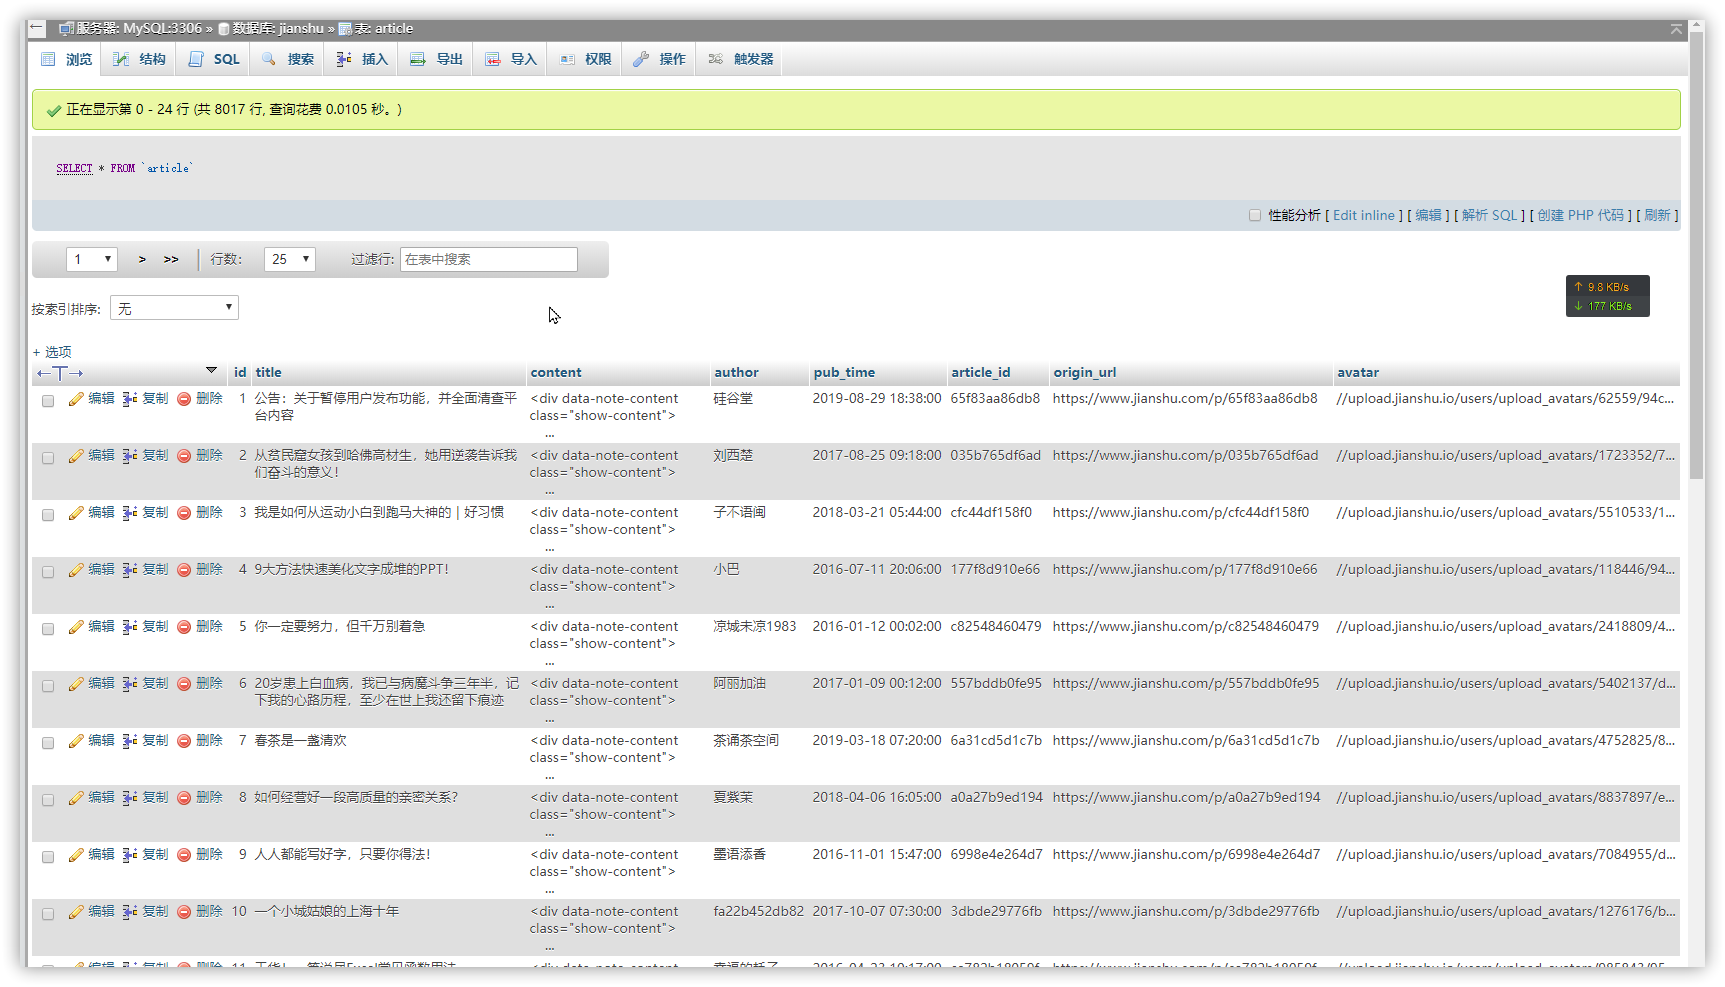Open the 插入 (Insert) tab

pyautogui.click(x=362, y=59)
